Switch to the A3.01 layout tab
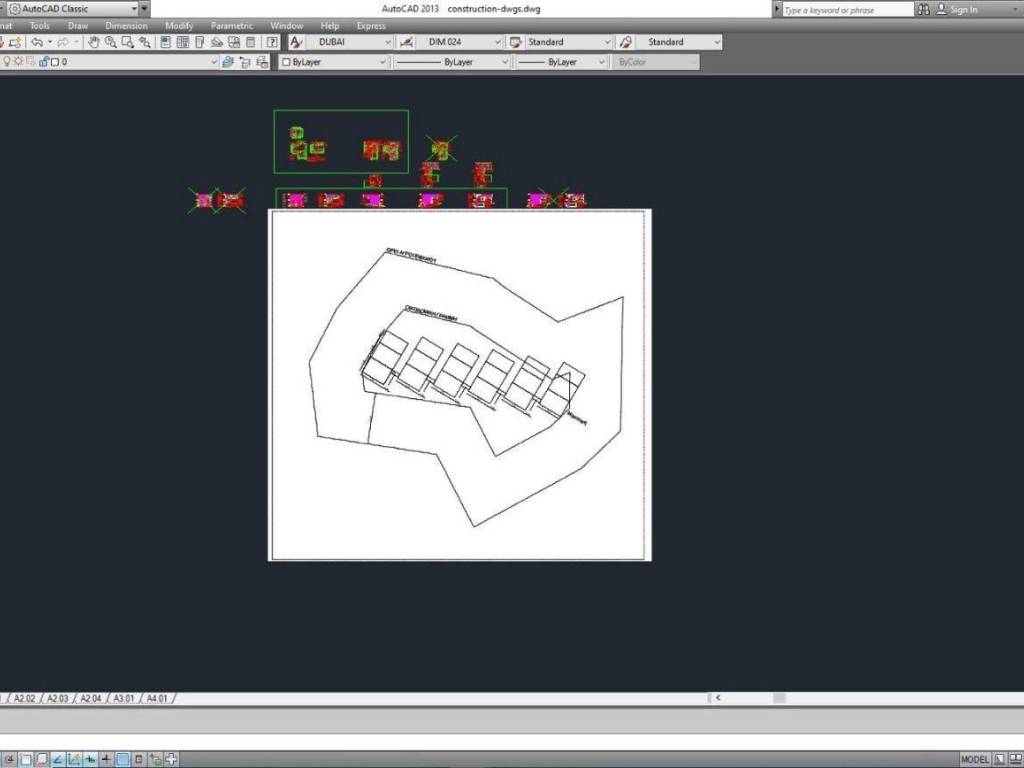Viewport: 1024px width, 768px height. pyautogui.click(x=124, y=698)
